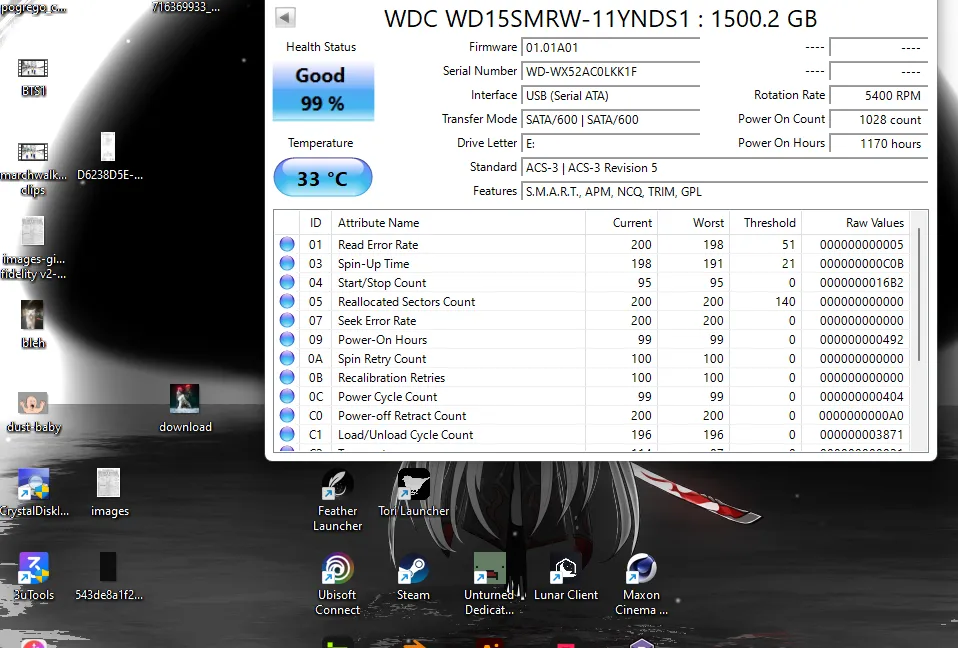
Task: Click the status circle for Spin Retry Count
Action: tap(287, 358)
